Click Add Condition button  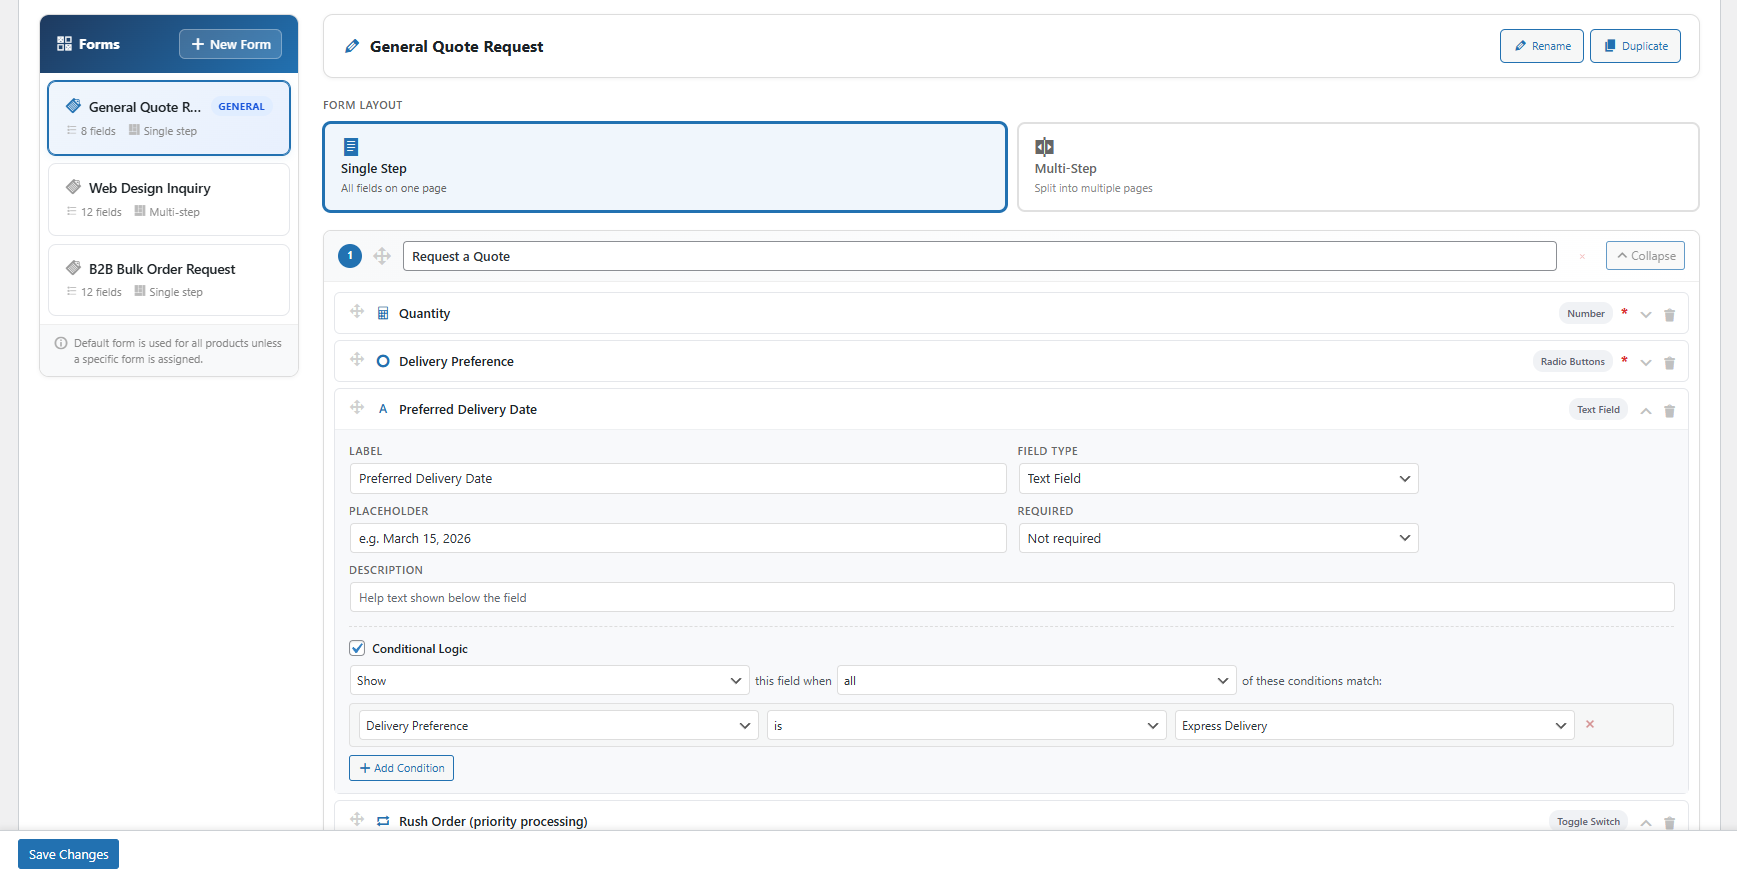tap(401, 768)
